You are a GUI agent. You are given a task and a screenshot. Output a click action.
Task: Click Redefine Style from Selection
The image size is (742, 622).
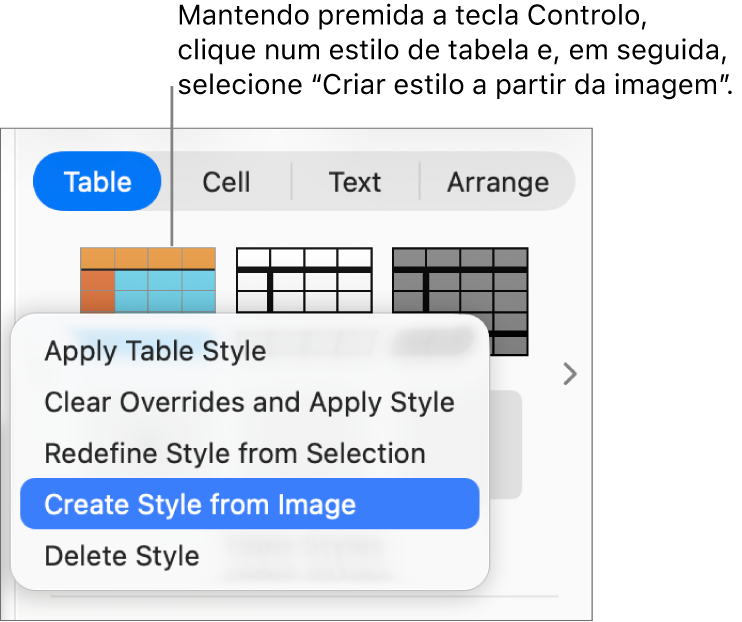coord(235,453)
